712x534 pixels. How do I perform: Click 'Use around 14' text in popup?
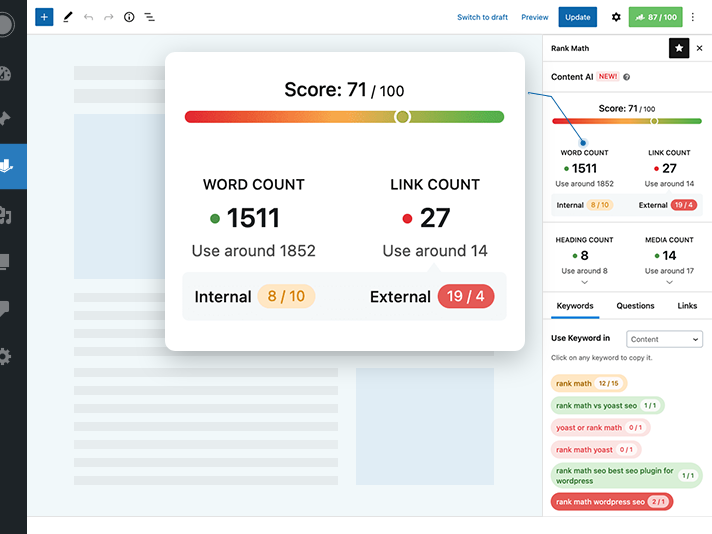[x=435, y=251]
